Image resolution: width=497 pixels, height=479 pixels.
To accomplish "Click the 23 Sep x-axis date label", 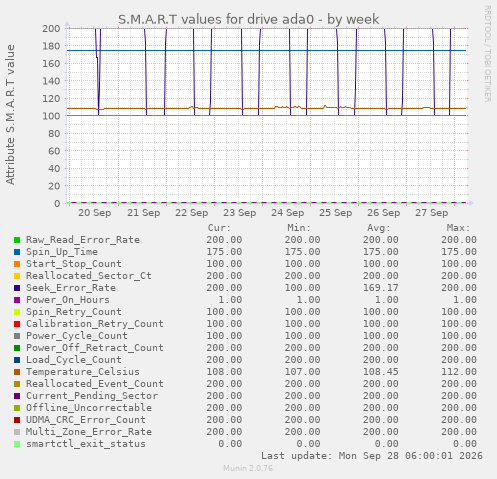I will 240,213.
